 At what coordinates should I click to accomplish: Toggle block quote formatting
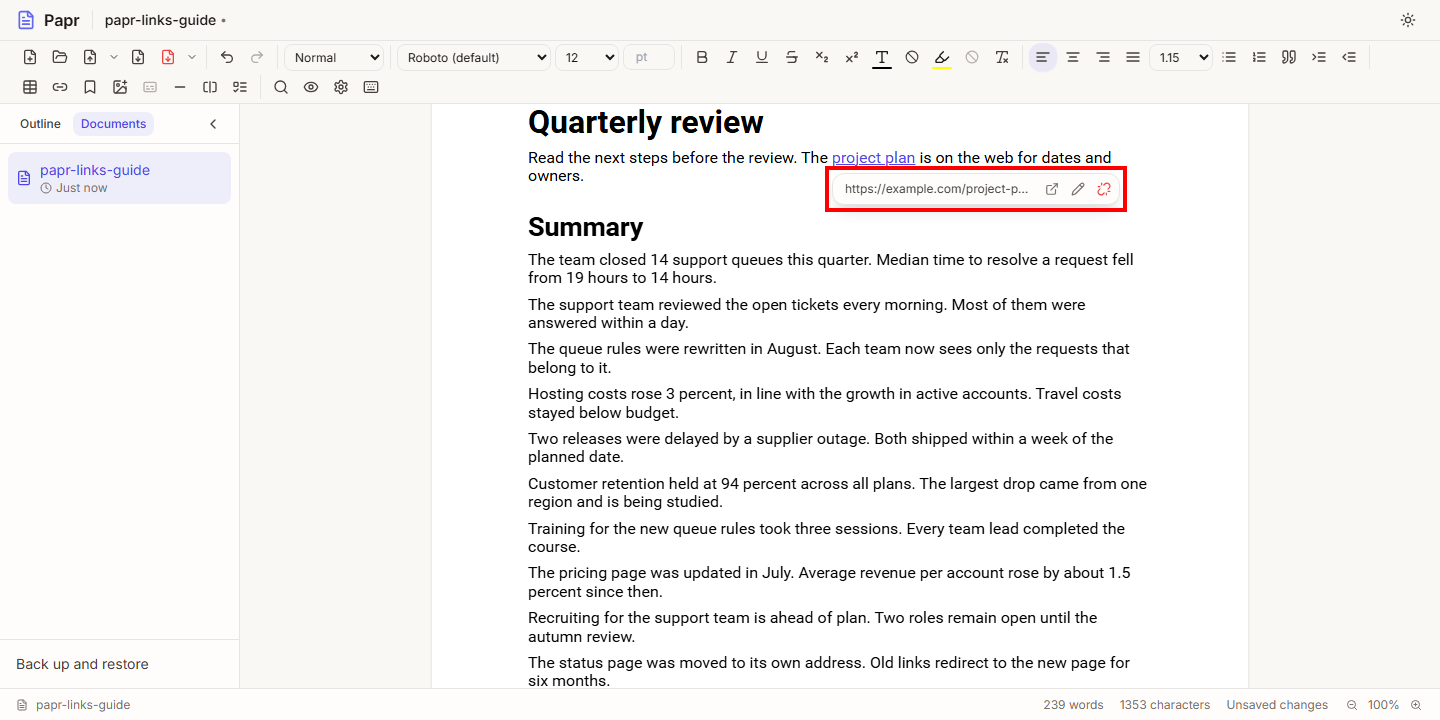pyautogui.click(x=1289, y=57)
